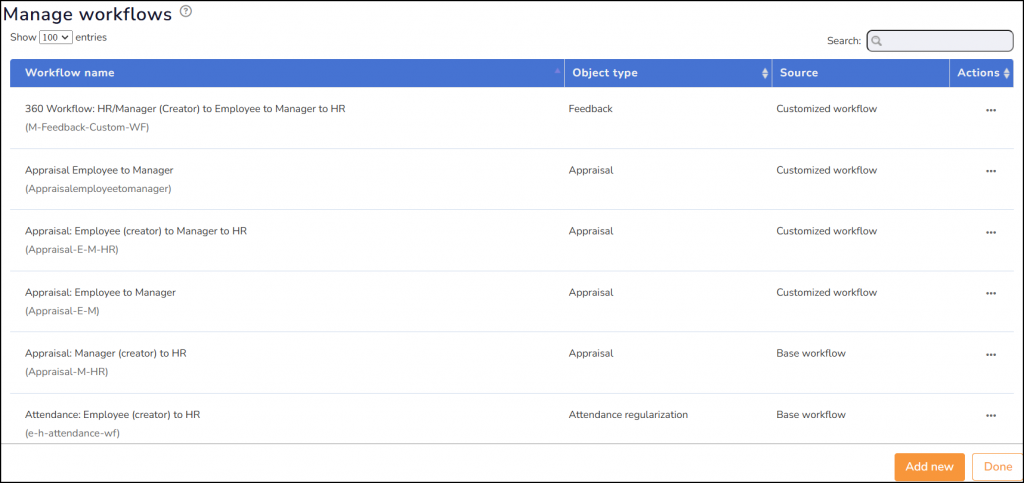Open actions menu for 360 Workflow row
Viewport: 1024px width, 483px height.
pos(991,110)
